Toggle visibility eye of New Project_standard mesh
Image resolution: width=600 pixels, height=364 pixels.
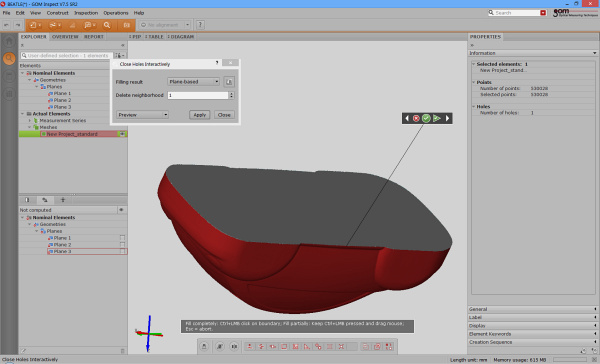[122, 134]
